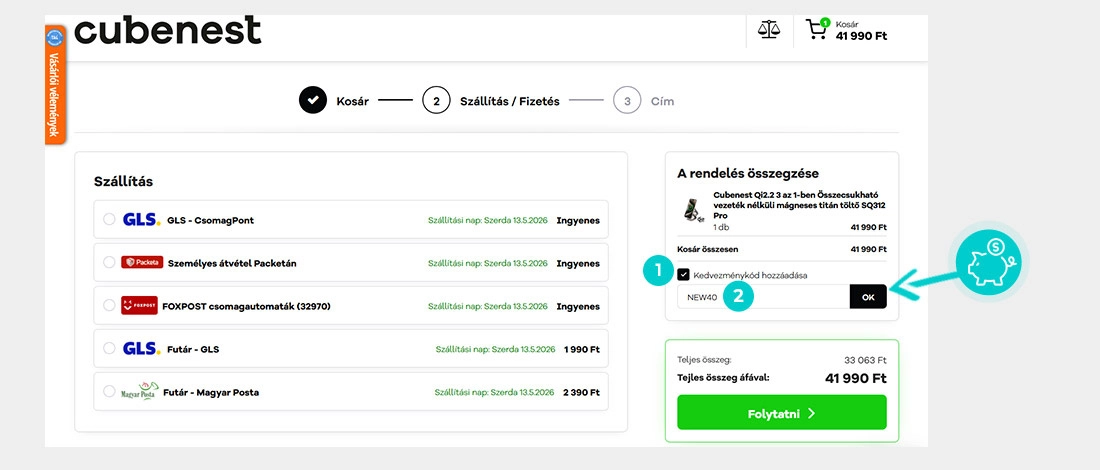Click Ingyenes in the FOXPOST row

click(578, 307)
